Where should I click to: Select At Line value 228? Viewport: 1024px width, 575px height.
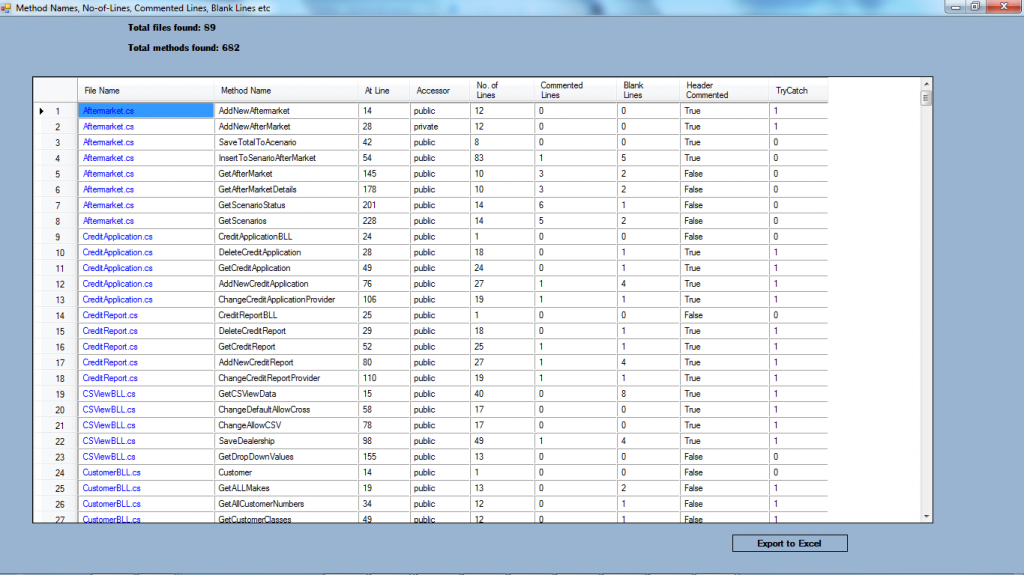(384, 221)
